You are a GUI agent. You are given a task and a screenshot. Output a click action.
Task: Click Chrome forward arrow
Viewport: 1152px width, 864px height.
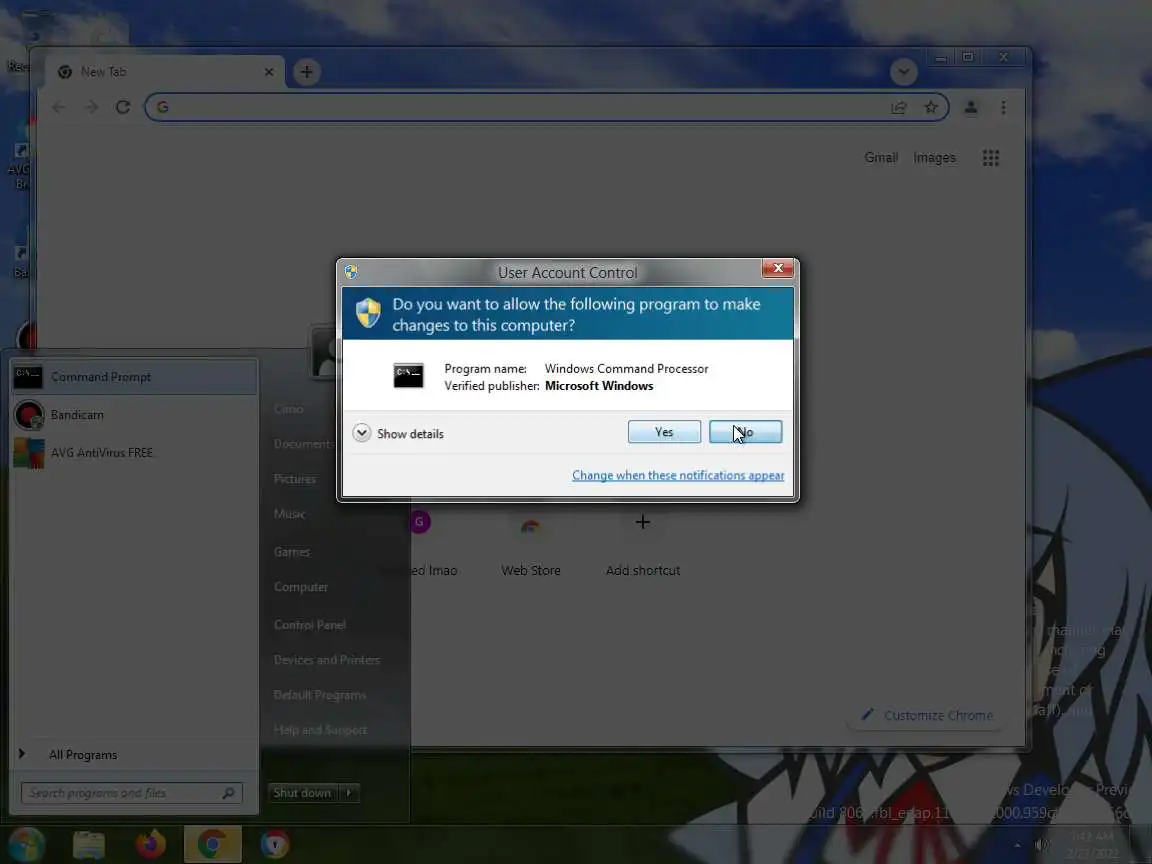pos(91,107)
